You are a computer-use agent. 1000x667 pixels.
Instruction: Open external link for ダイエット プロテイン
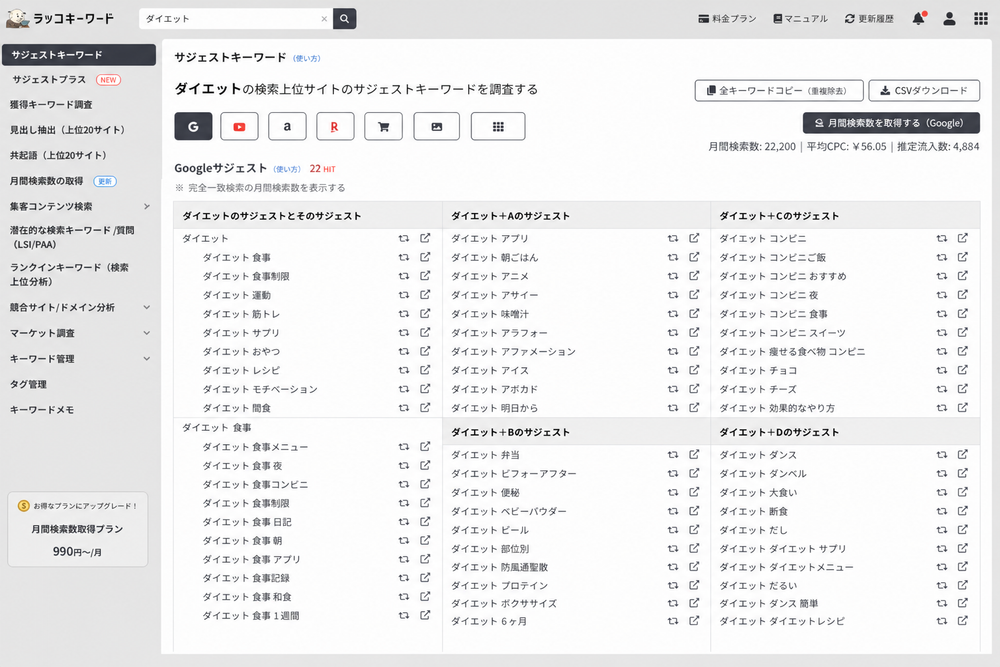coord(694,585)
